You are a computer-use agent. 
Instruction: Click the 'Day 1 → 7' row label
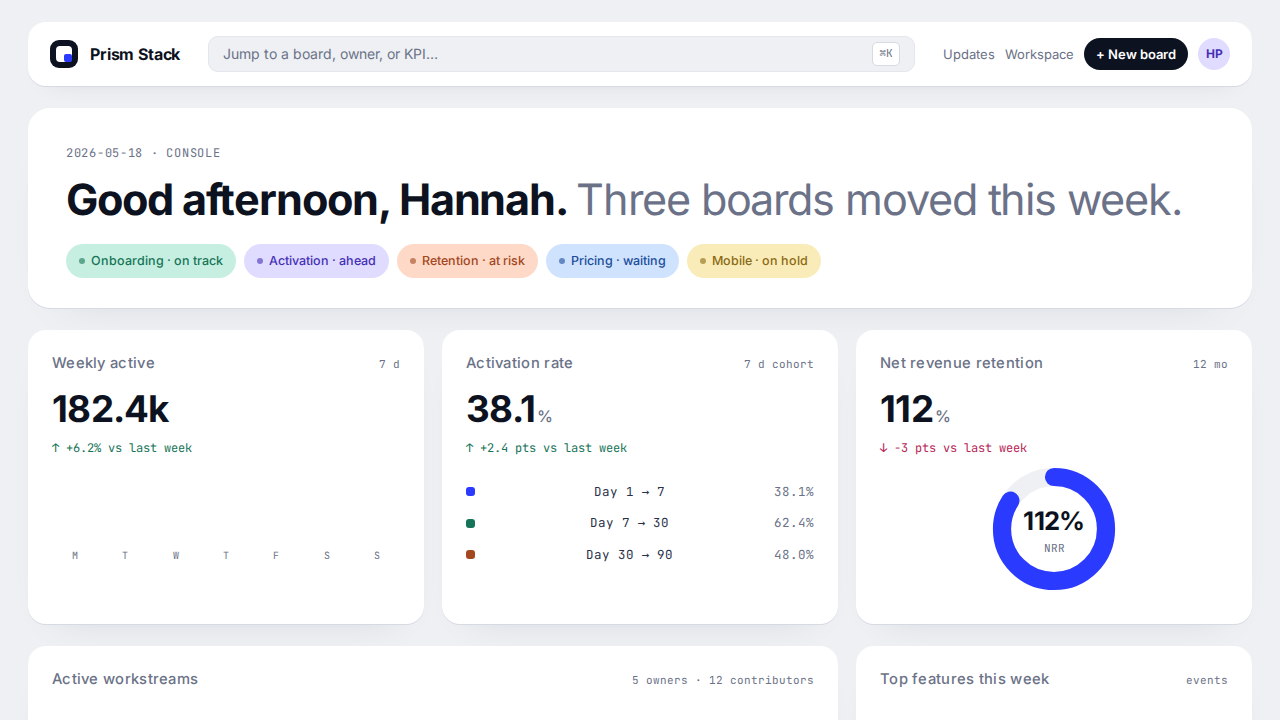629,492
